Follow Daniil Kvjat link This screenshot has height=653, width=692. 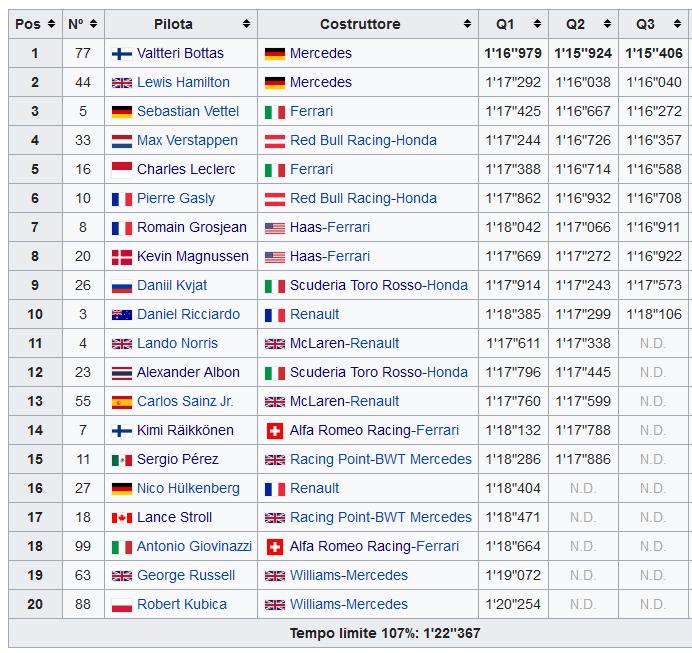pyautogui.click(x=172, y=285)
